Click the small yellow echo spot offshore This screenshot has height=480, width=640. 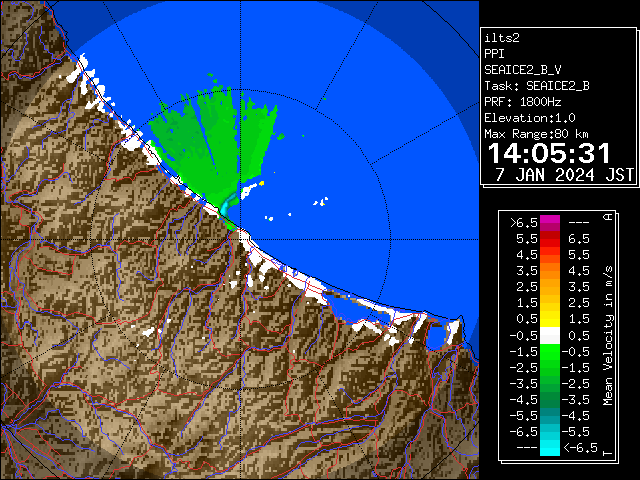click(262, 183)
